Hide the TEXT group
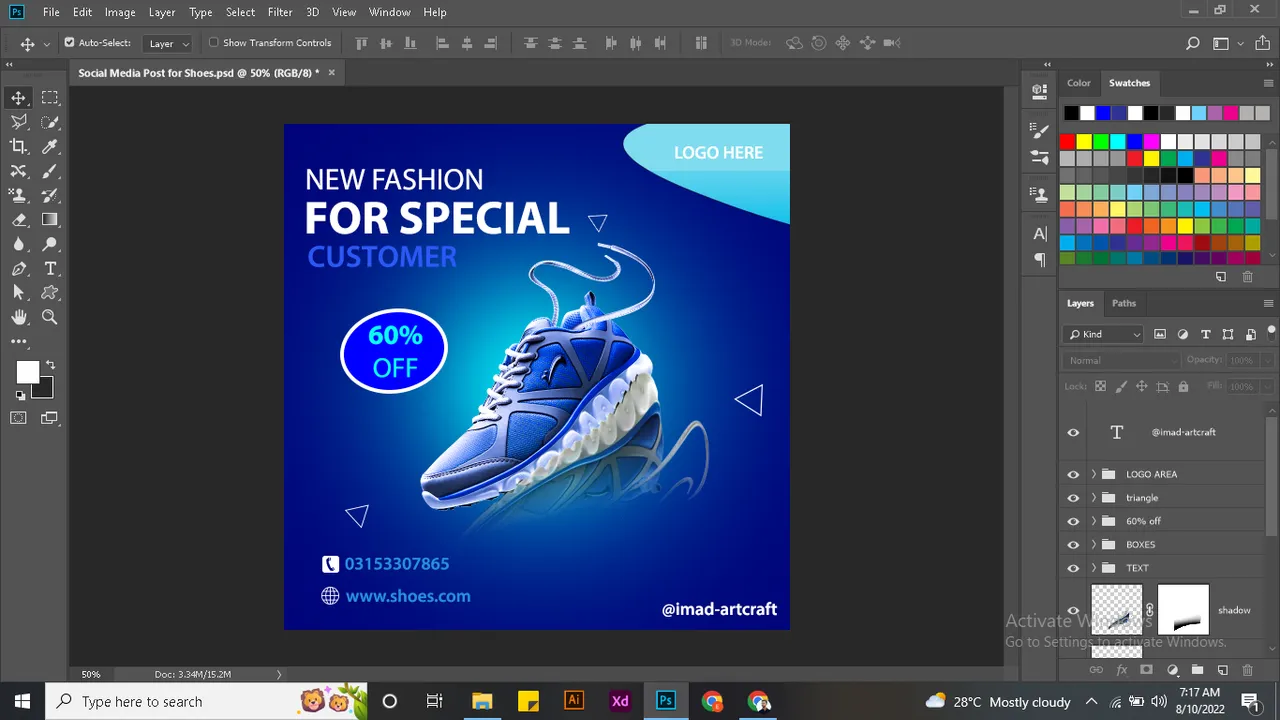Screen dimensions: 1280x720 click(1073, 568)
